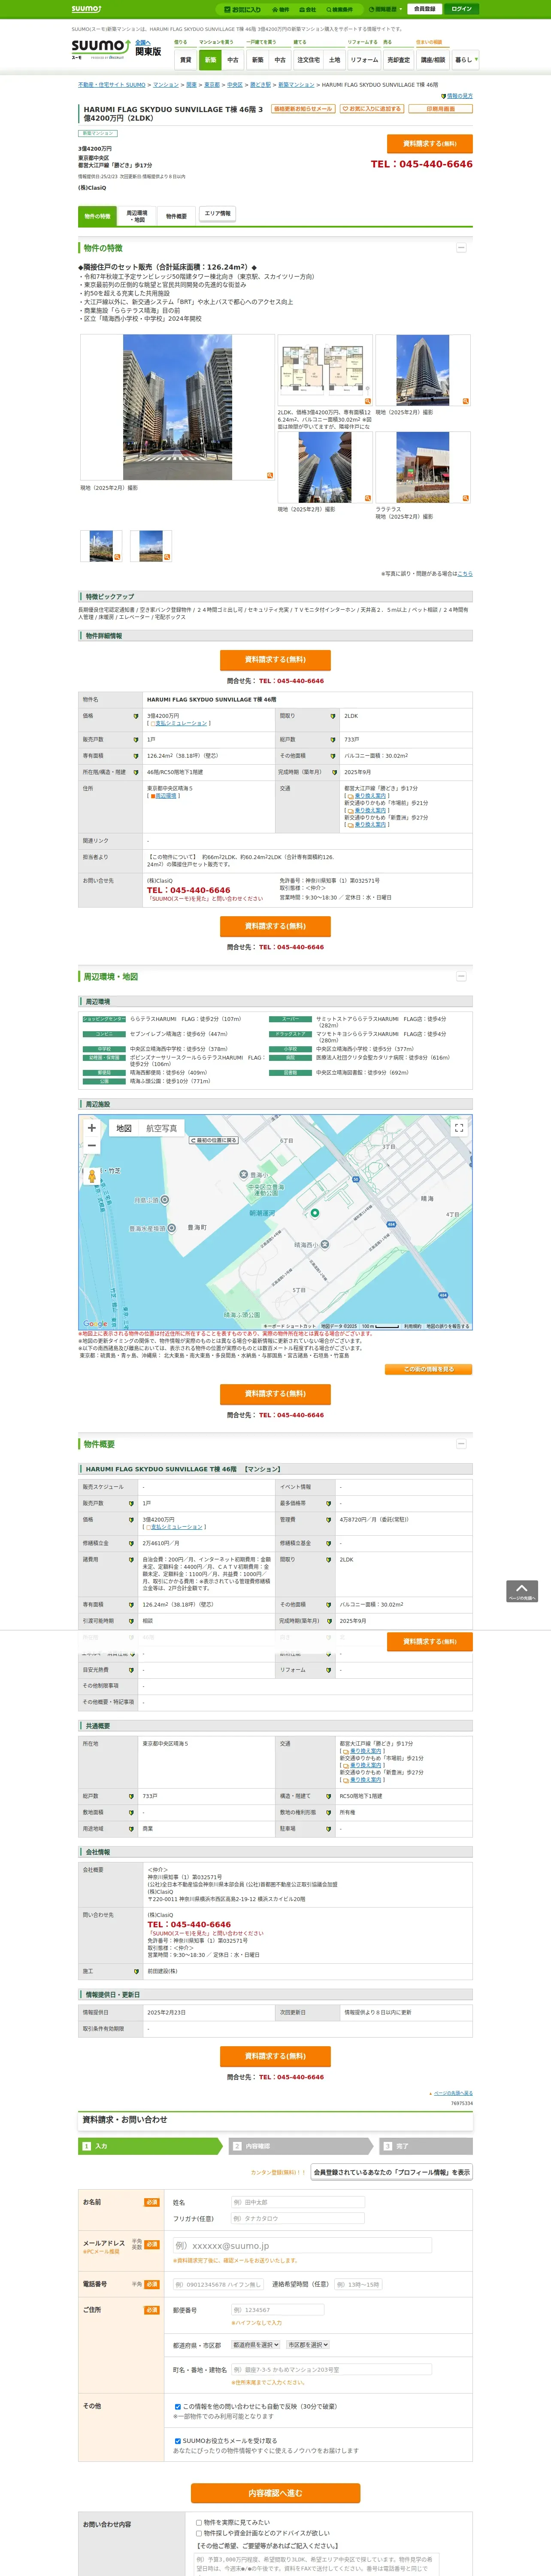Open お気に入り in the top header

pyautogui.click(x=243, y=9)
